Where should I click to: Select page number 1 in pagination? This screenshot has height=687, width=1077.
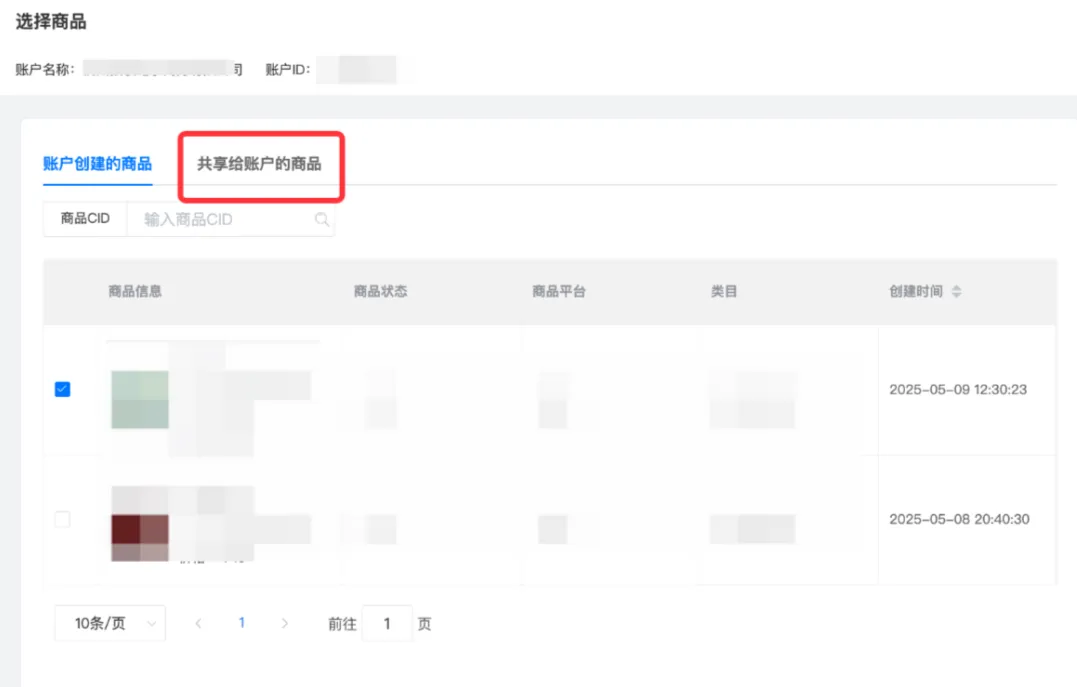242,622
